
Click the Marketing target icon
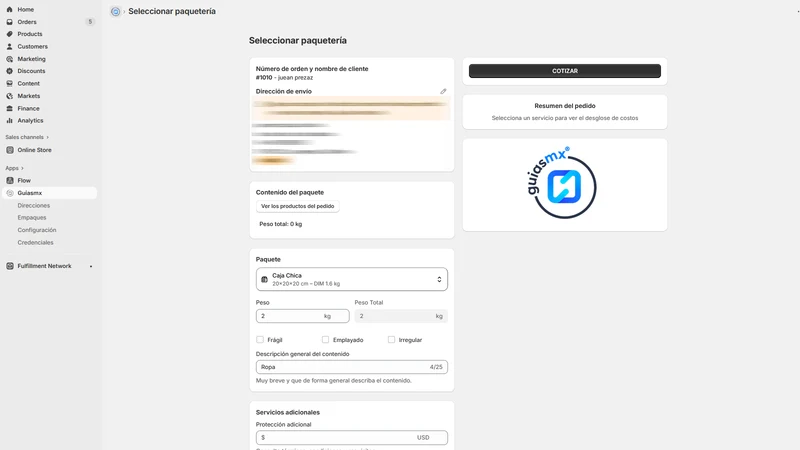point(9,59)
